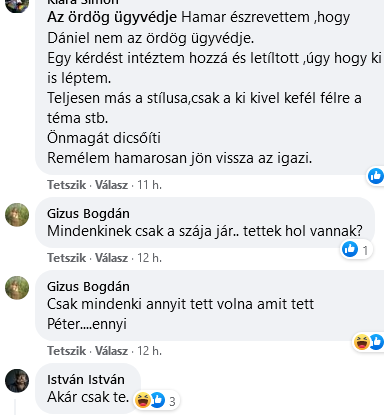This screenshot has width=384, height=415.
Task: Open the like reaction on Klára Simon's comment
Action: [376, 175]
